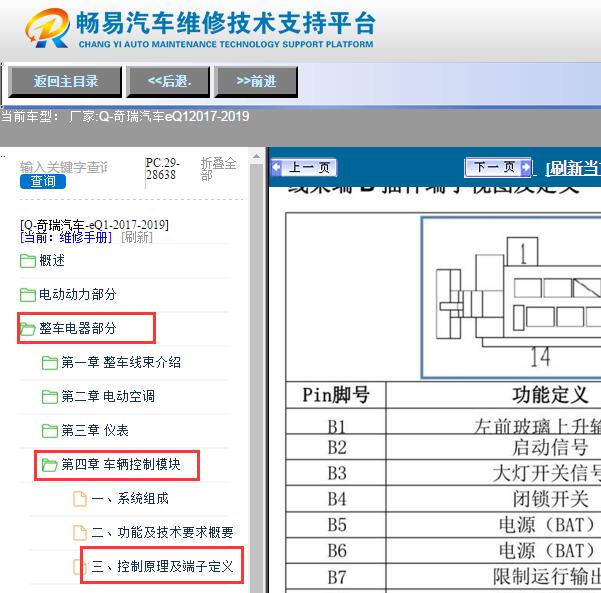Collapse all via 折叠全部 link
This screenshot has height=593, width=601.
click(218, 169)
